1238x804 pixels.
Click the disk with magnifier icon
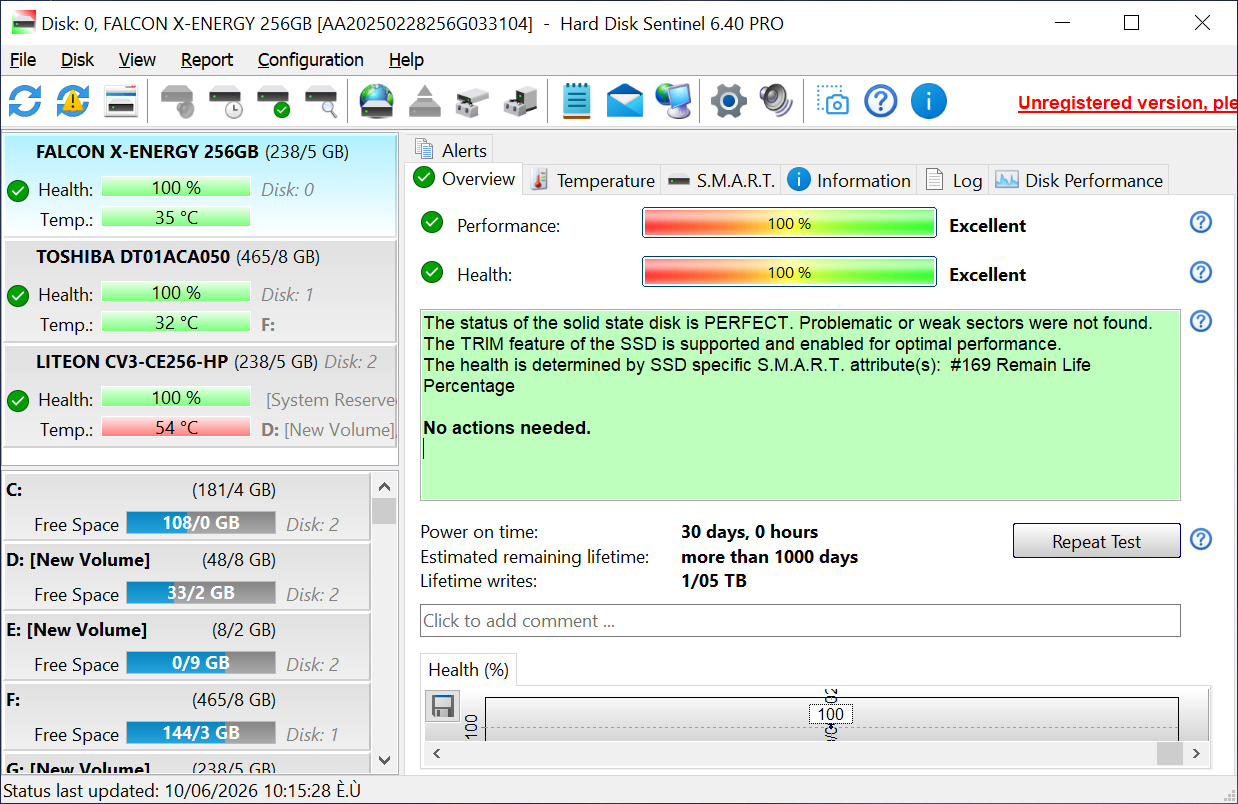322,101
